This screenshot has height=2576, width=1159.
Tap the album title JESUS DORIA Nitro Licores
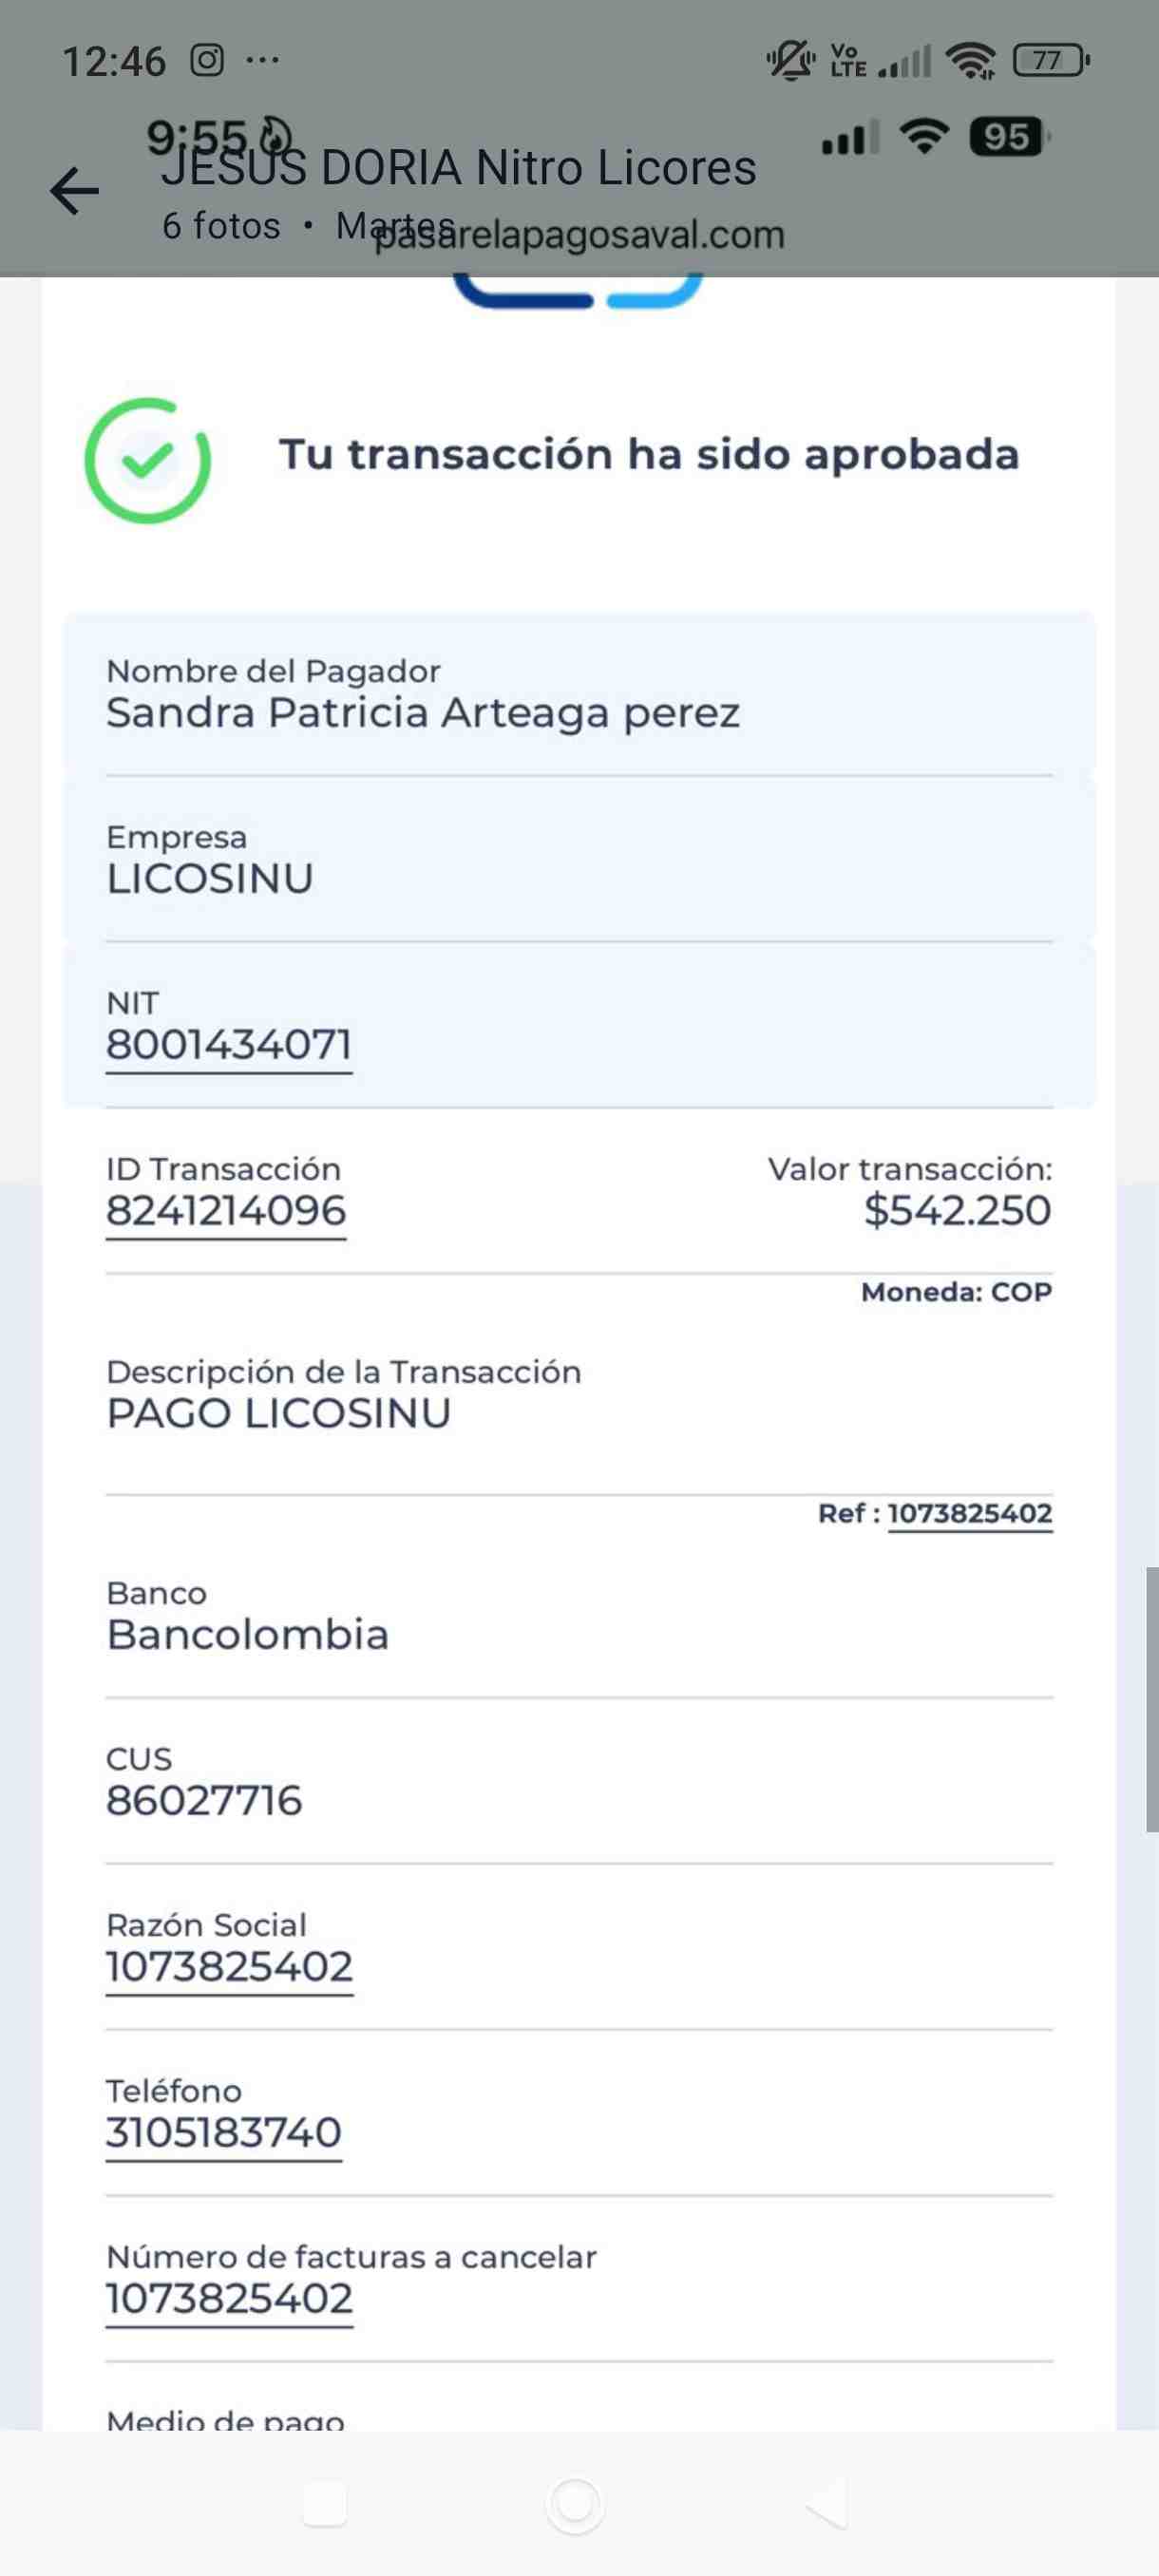[x=459, y=167]
